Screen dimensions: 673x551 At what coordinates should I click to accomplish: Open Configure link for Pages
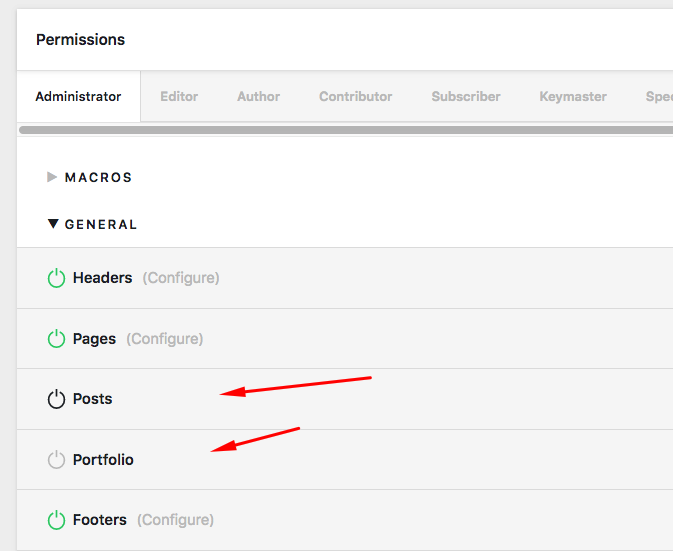[x=164, y=339]
